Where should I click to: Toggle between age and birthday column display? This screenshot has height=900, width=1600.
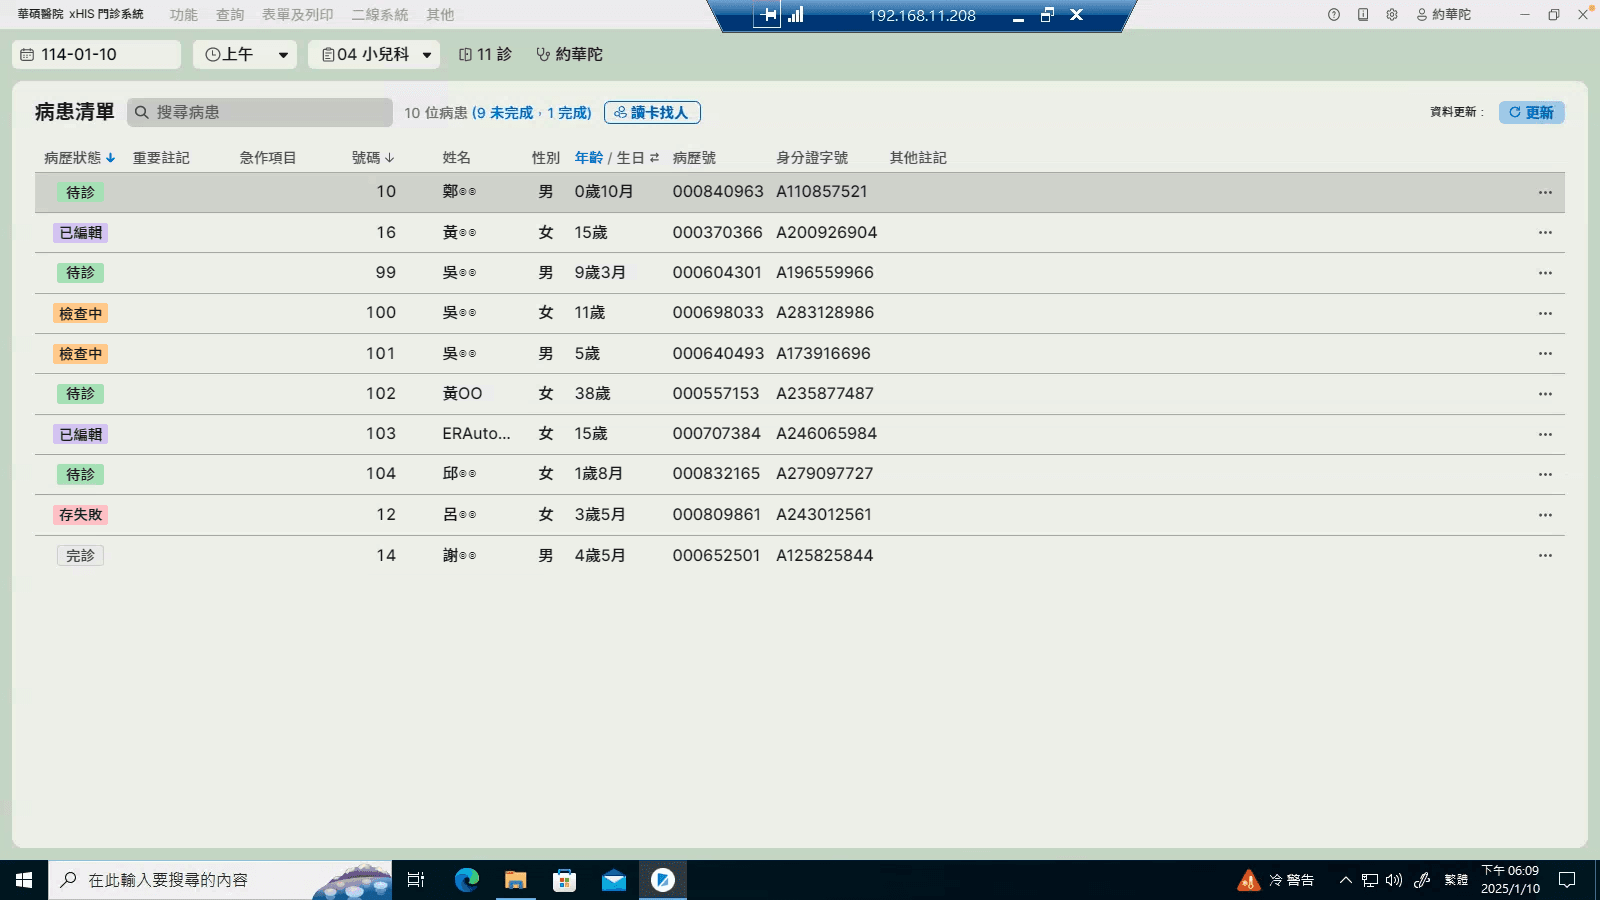click(654, 158)
